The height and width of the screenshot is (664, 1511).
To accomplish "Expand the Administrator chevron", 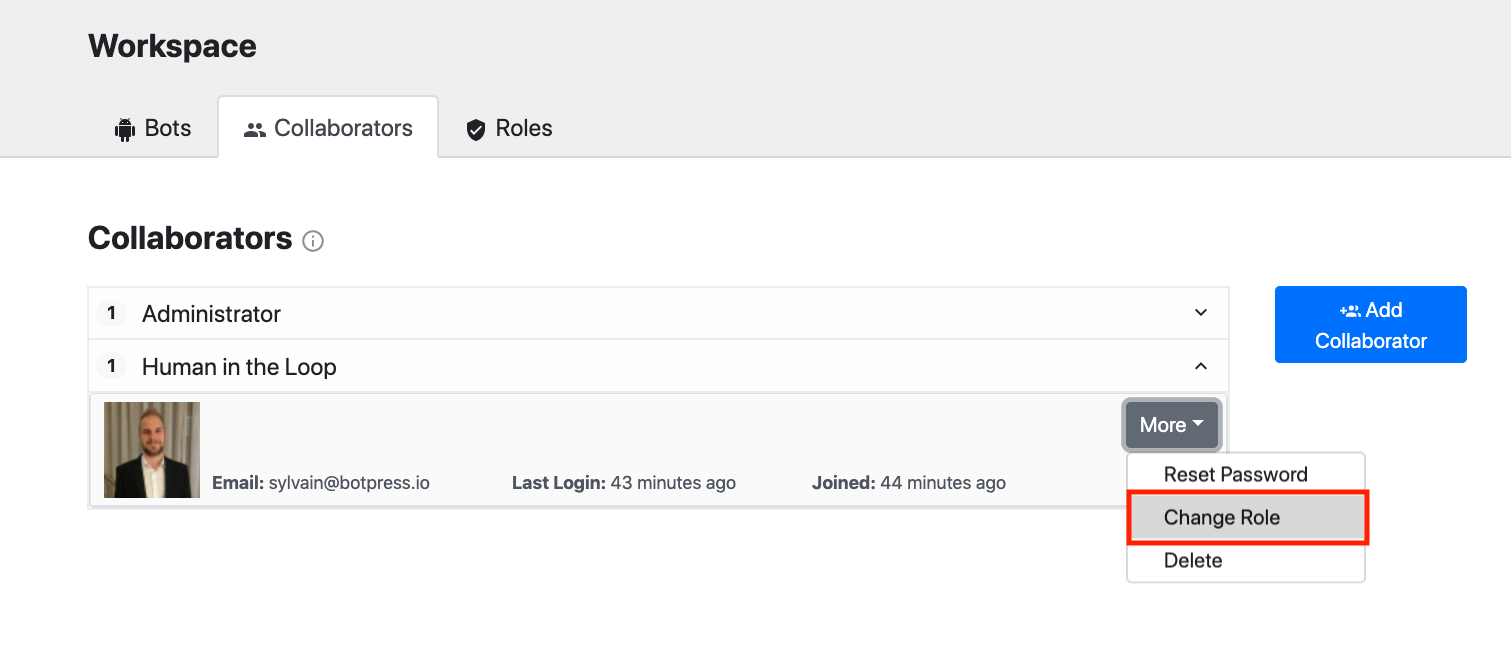I will [1201, 313].
